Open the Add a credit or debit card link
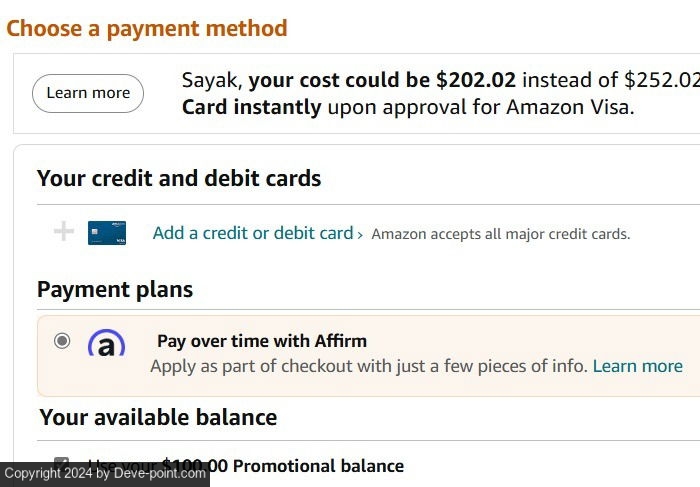700x487 pixels. (253, 233)
